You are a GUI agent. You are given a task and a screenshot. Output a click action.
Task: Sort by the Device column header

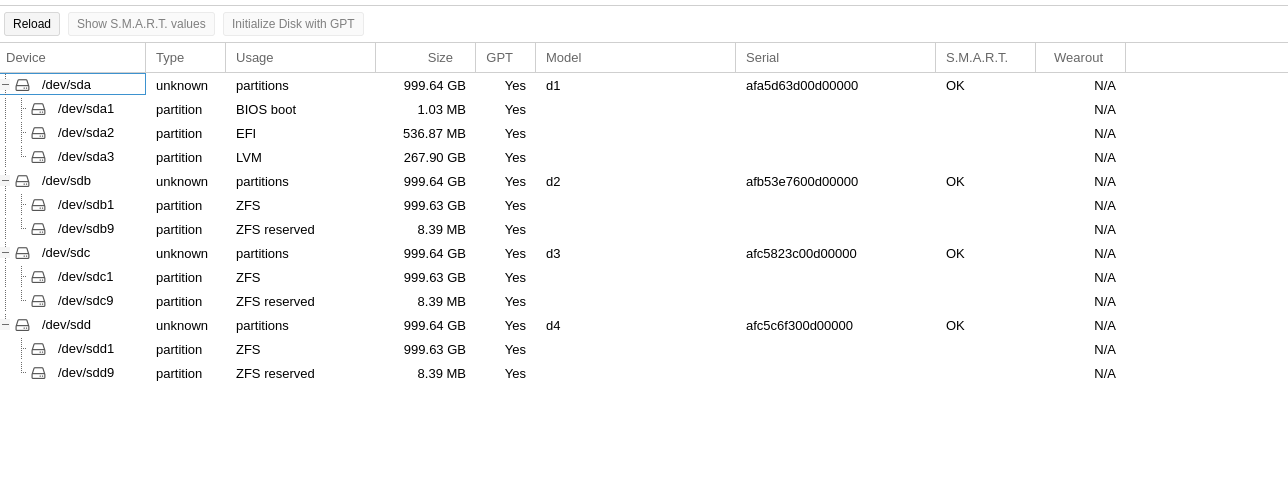pyautogui.click(x=72, y=58)
